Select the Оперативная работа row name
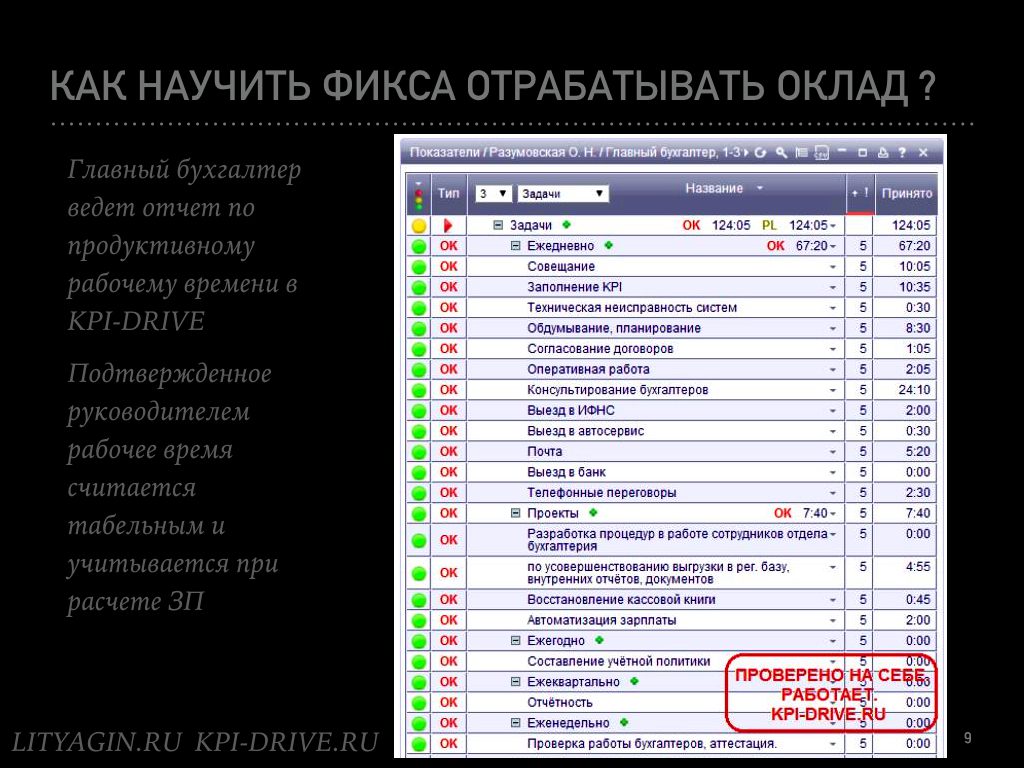 point(588,370)
